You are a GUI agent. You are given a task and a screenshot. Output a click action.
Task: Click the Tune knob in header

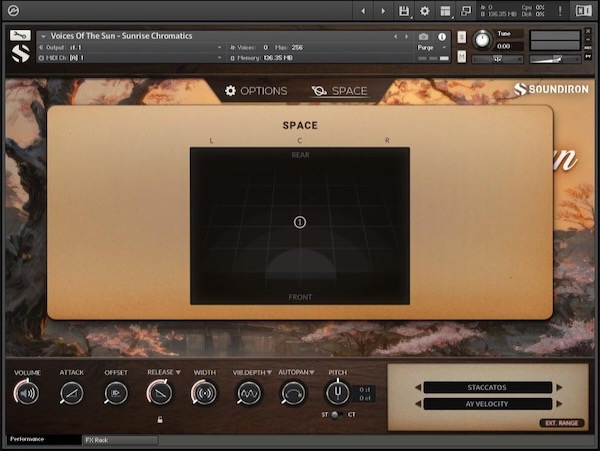(481, 39)
